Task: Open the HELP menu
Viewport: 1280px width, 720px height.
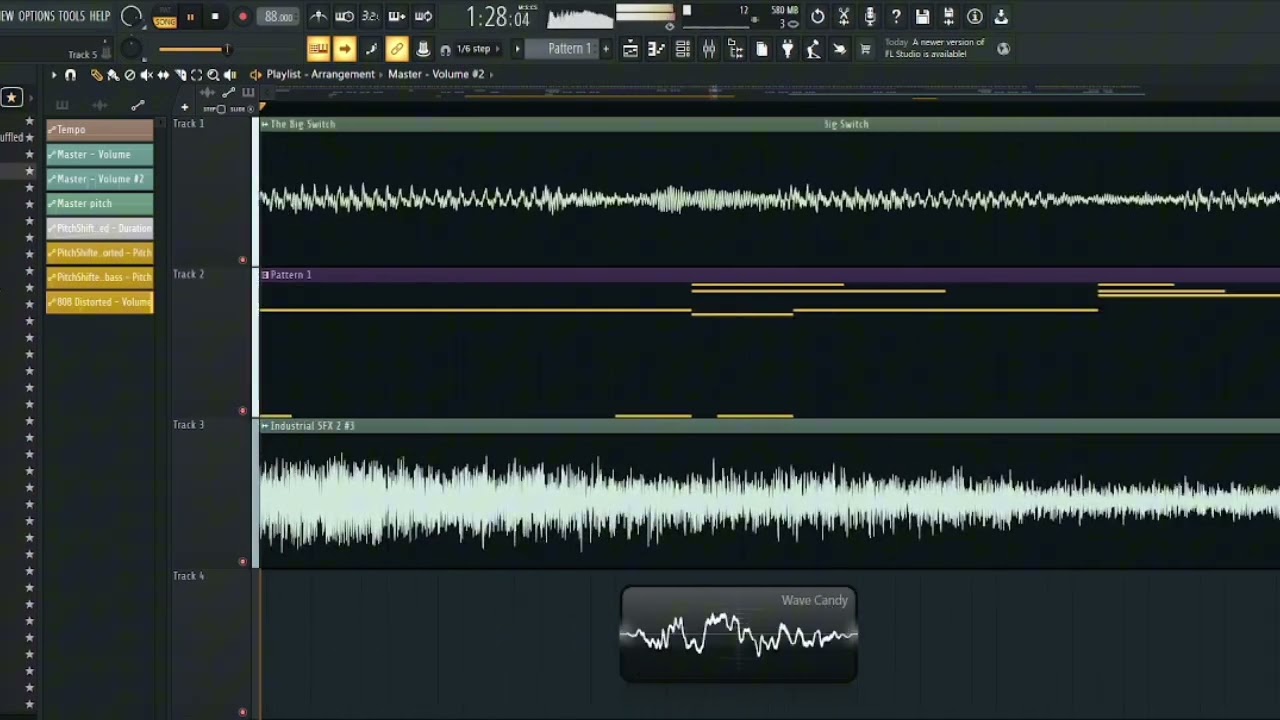Action: pos(100,17)
